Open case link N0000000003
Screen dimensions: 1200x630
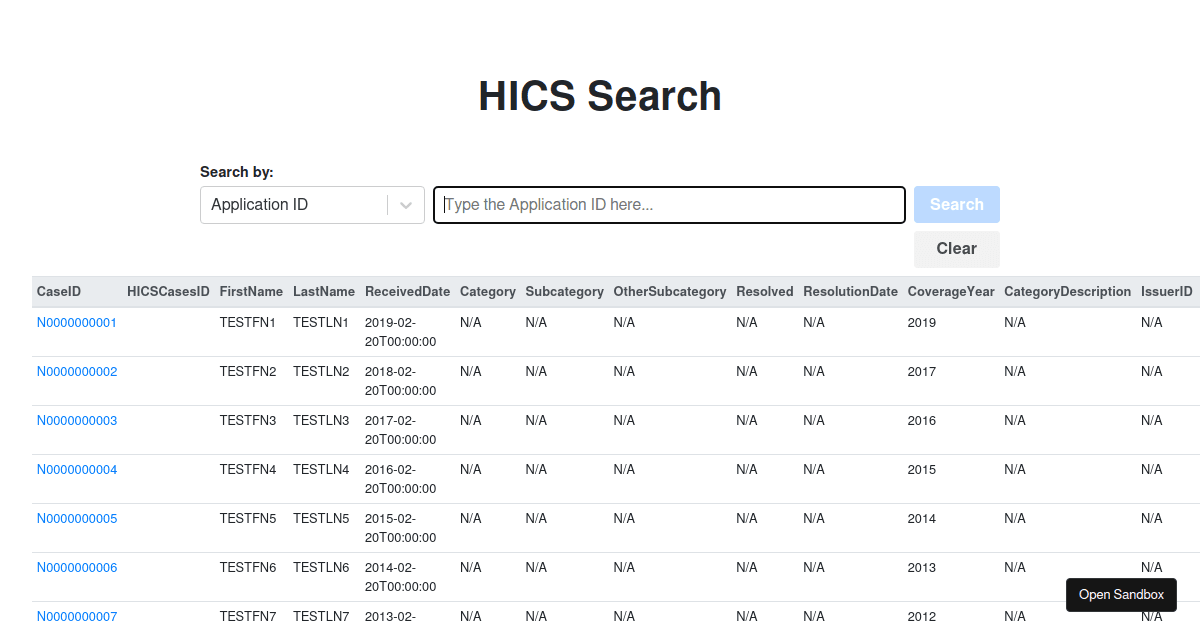pos(77,421)
